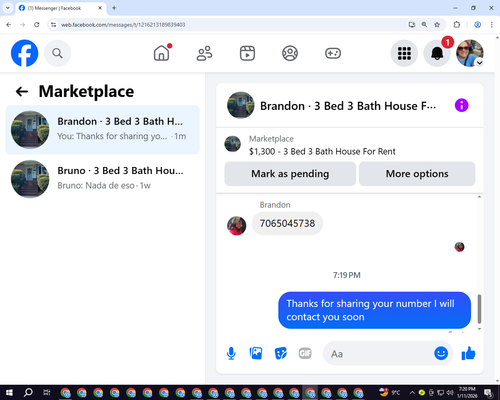
Task: Click the seen receipt small avatar
Action: [459, 247]
